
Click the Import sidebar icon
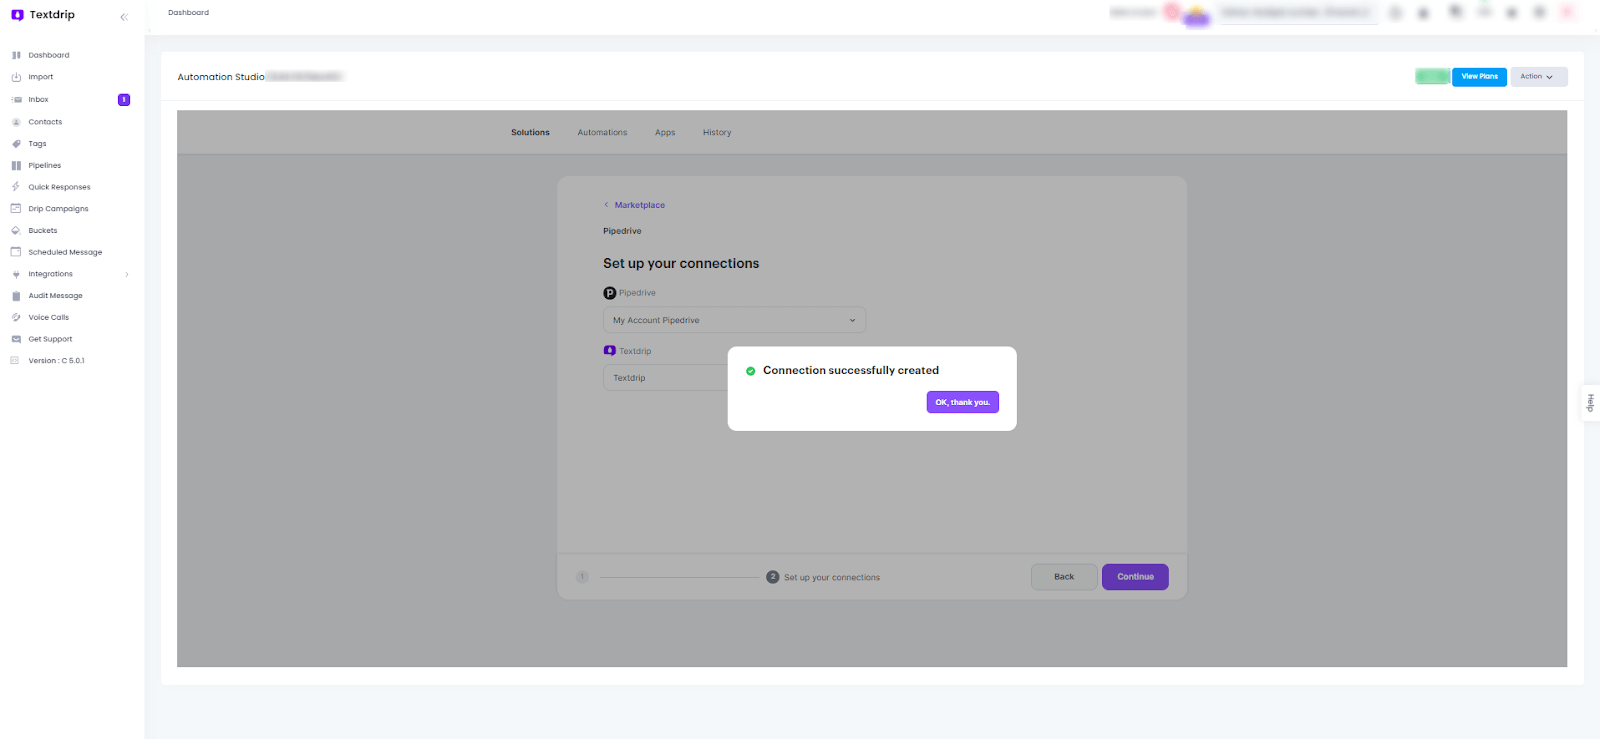coord(16,77)
